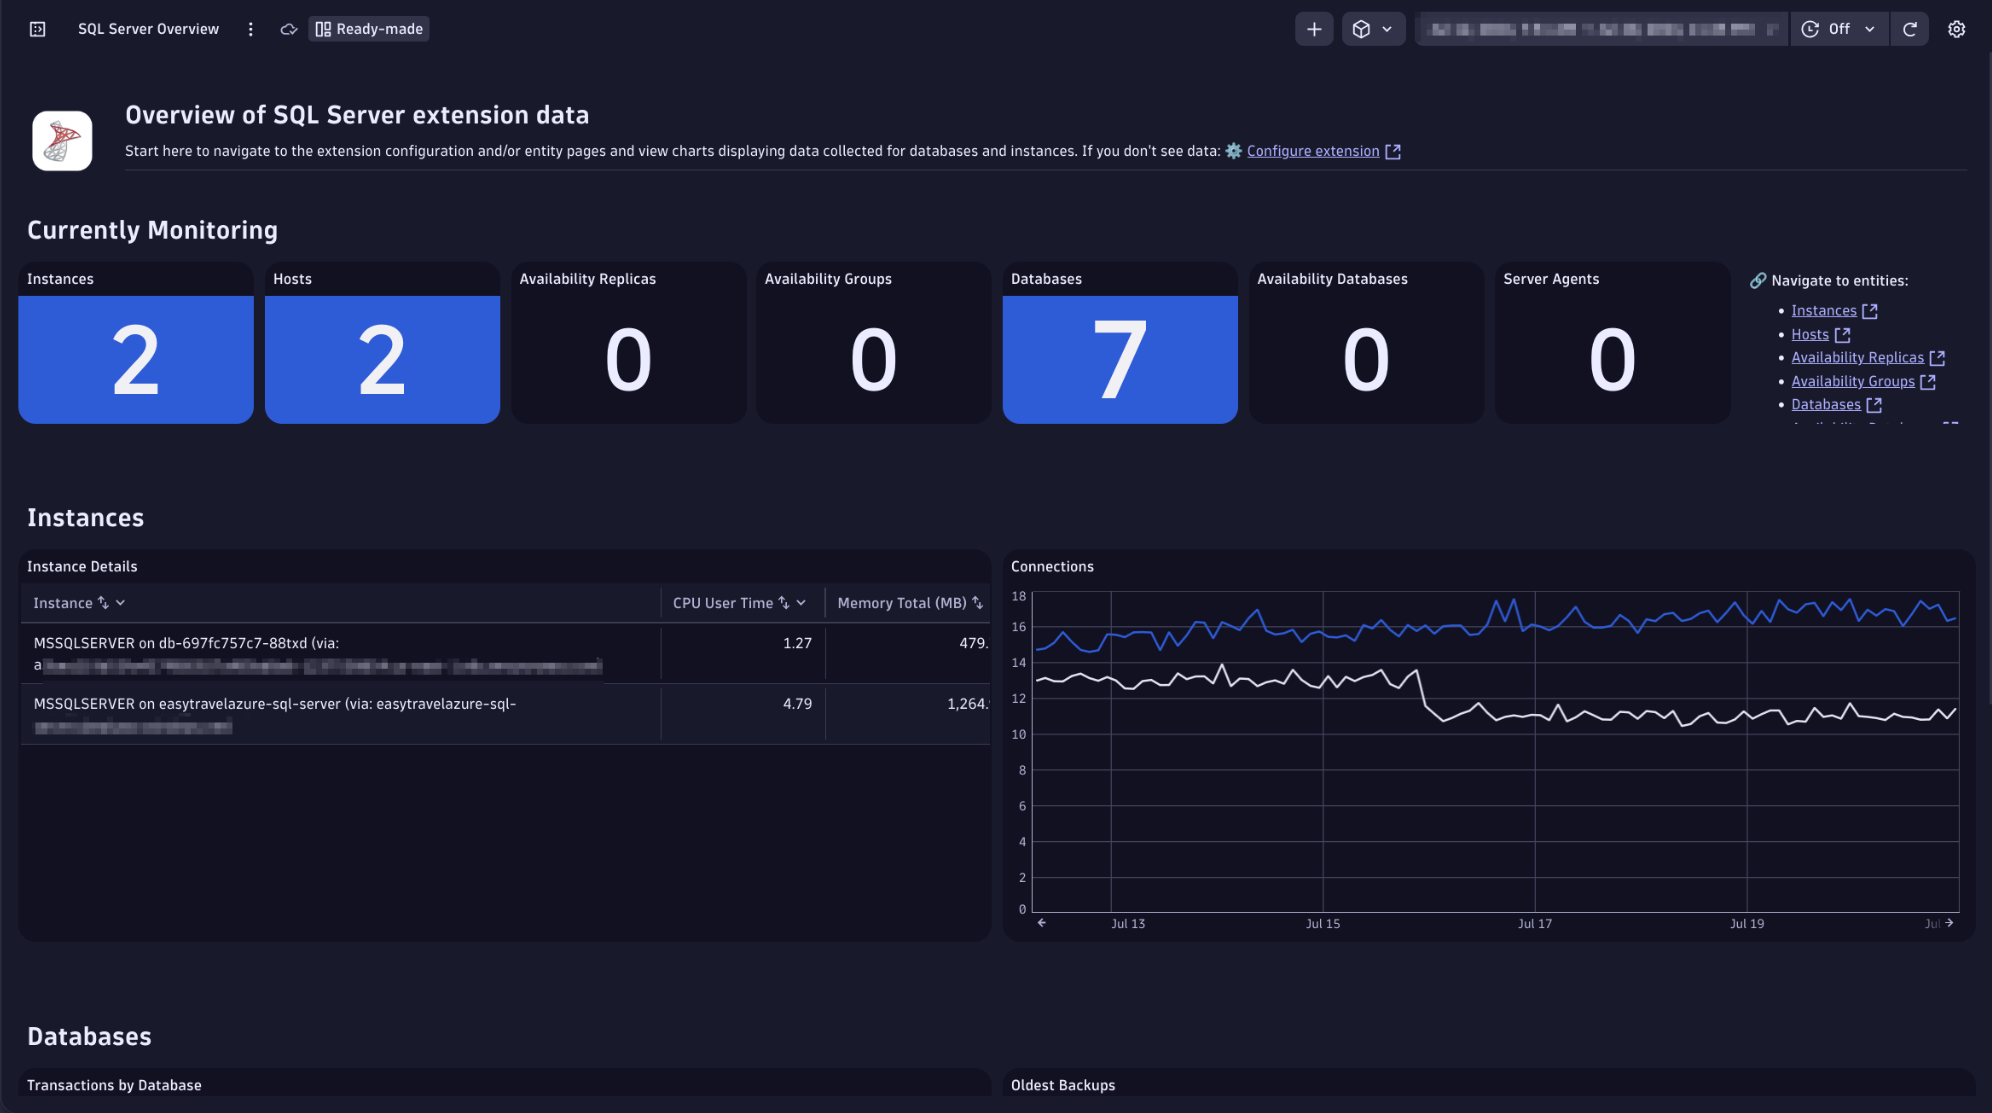Open the segment cube dropdown
The height and width of the screenshot is (1113, 1992).
[x=1372, y=29]
